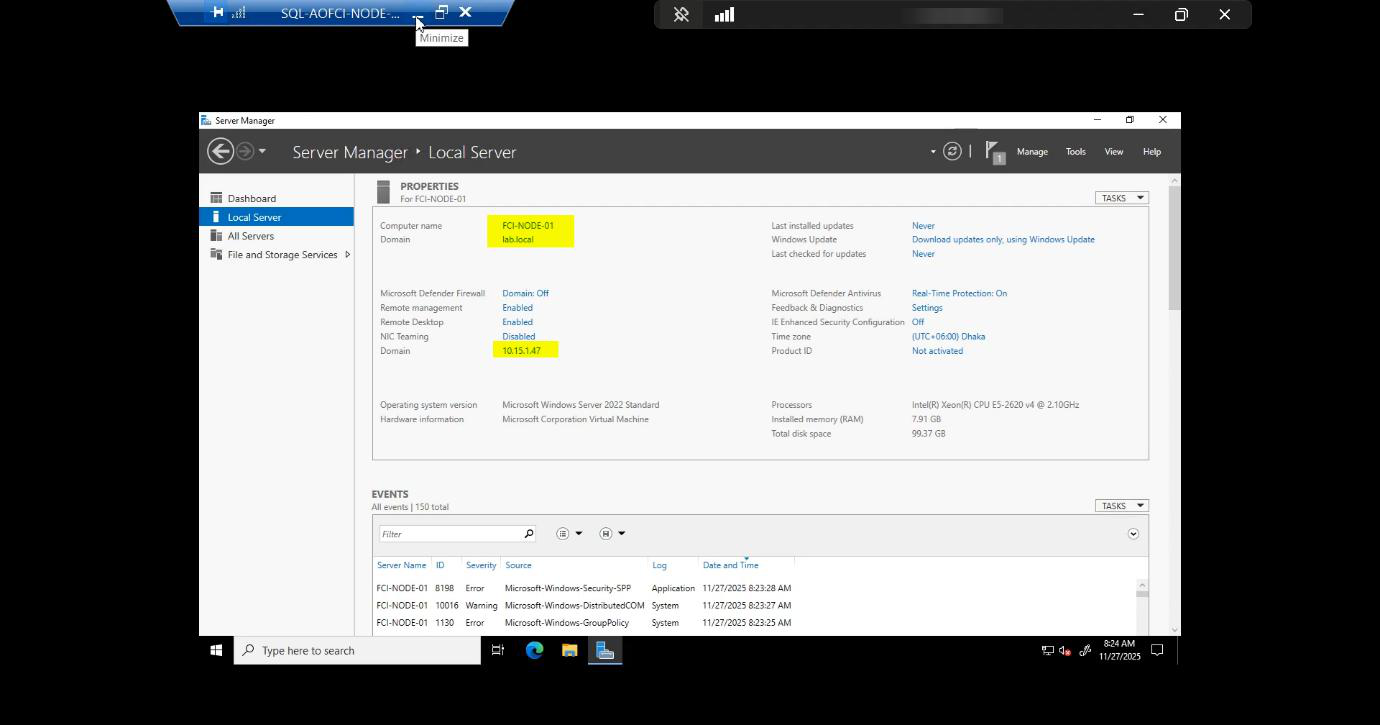Open 'Download updates only, using Windows Update' link
Screen dimensions: 1380x725
point(1003,239)
